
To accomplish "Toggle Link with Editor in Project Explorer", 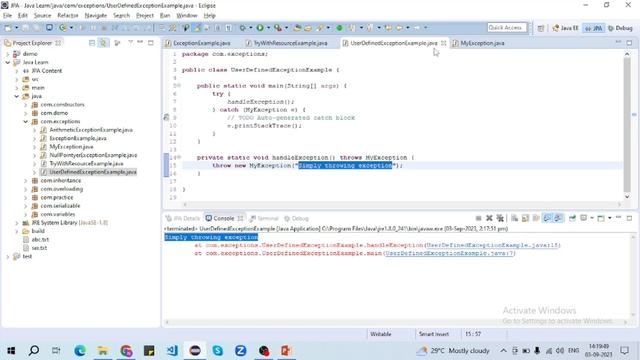I will pos(104,43).
